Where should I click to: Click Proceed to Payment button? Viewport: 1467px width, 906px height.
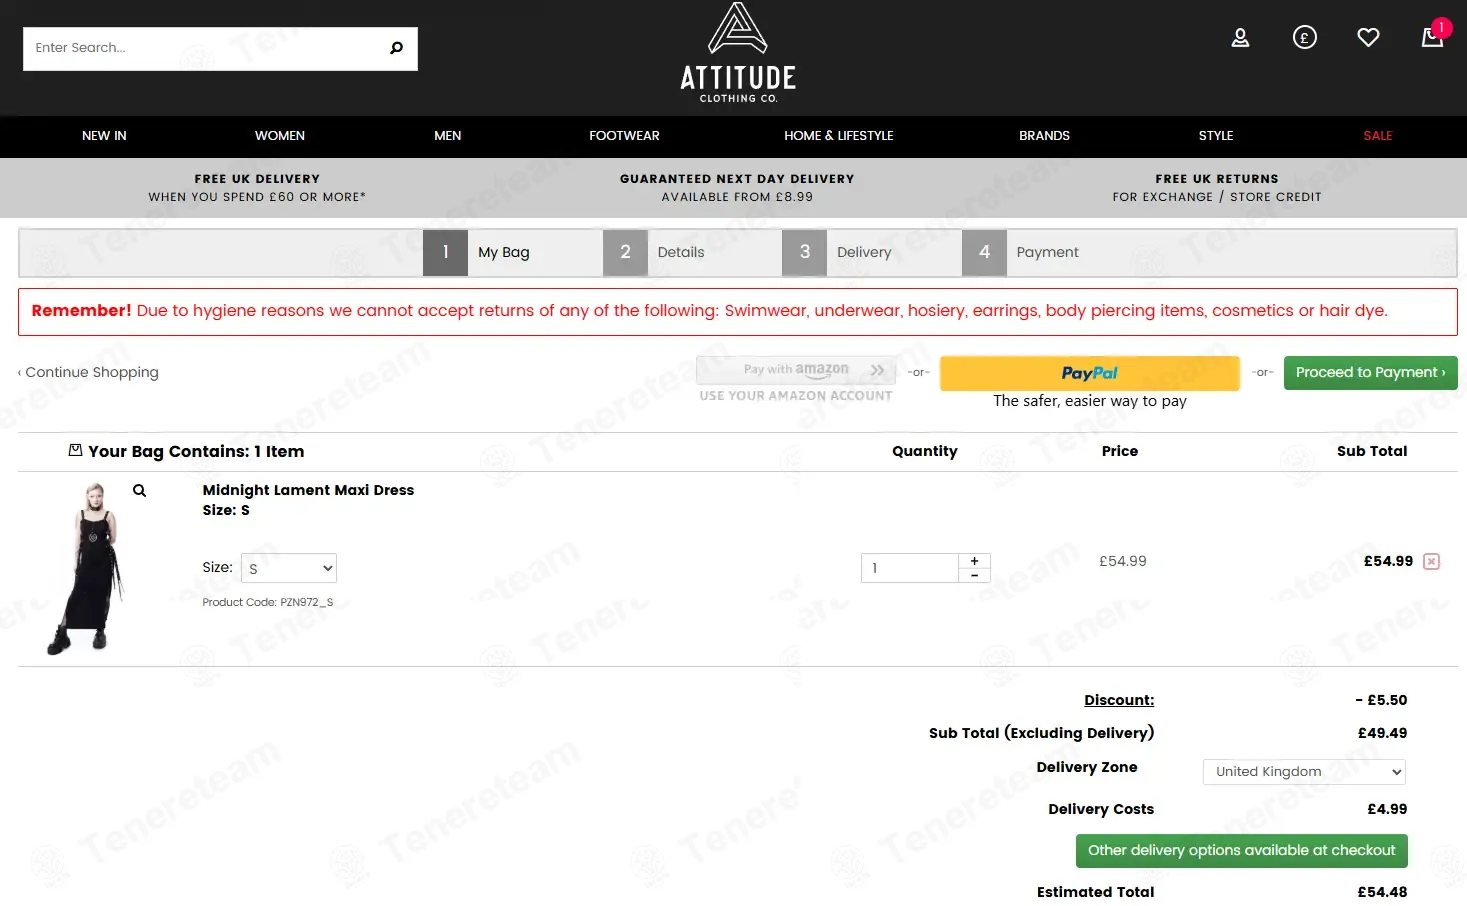[1370, 373]
